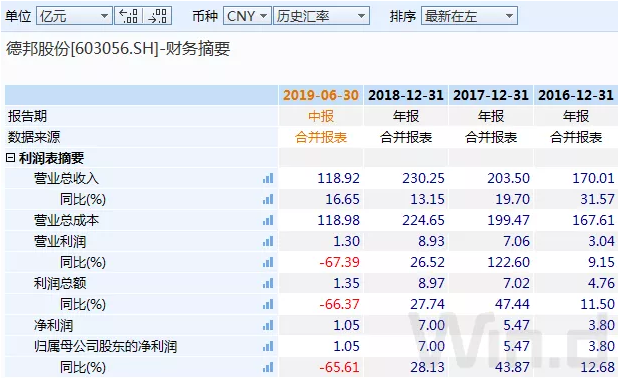619x378 pixels.
Task: Open the 历史汇率 dropdown
Action: [x=321, y=16]
